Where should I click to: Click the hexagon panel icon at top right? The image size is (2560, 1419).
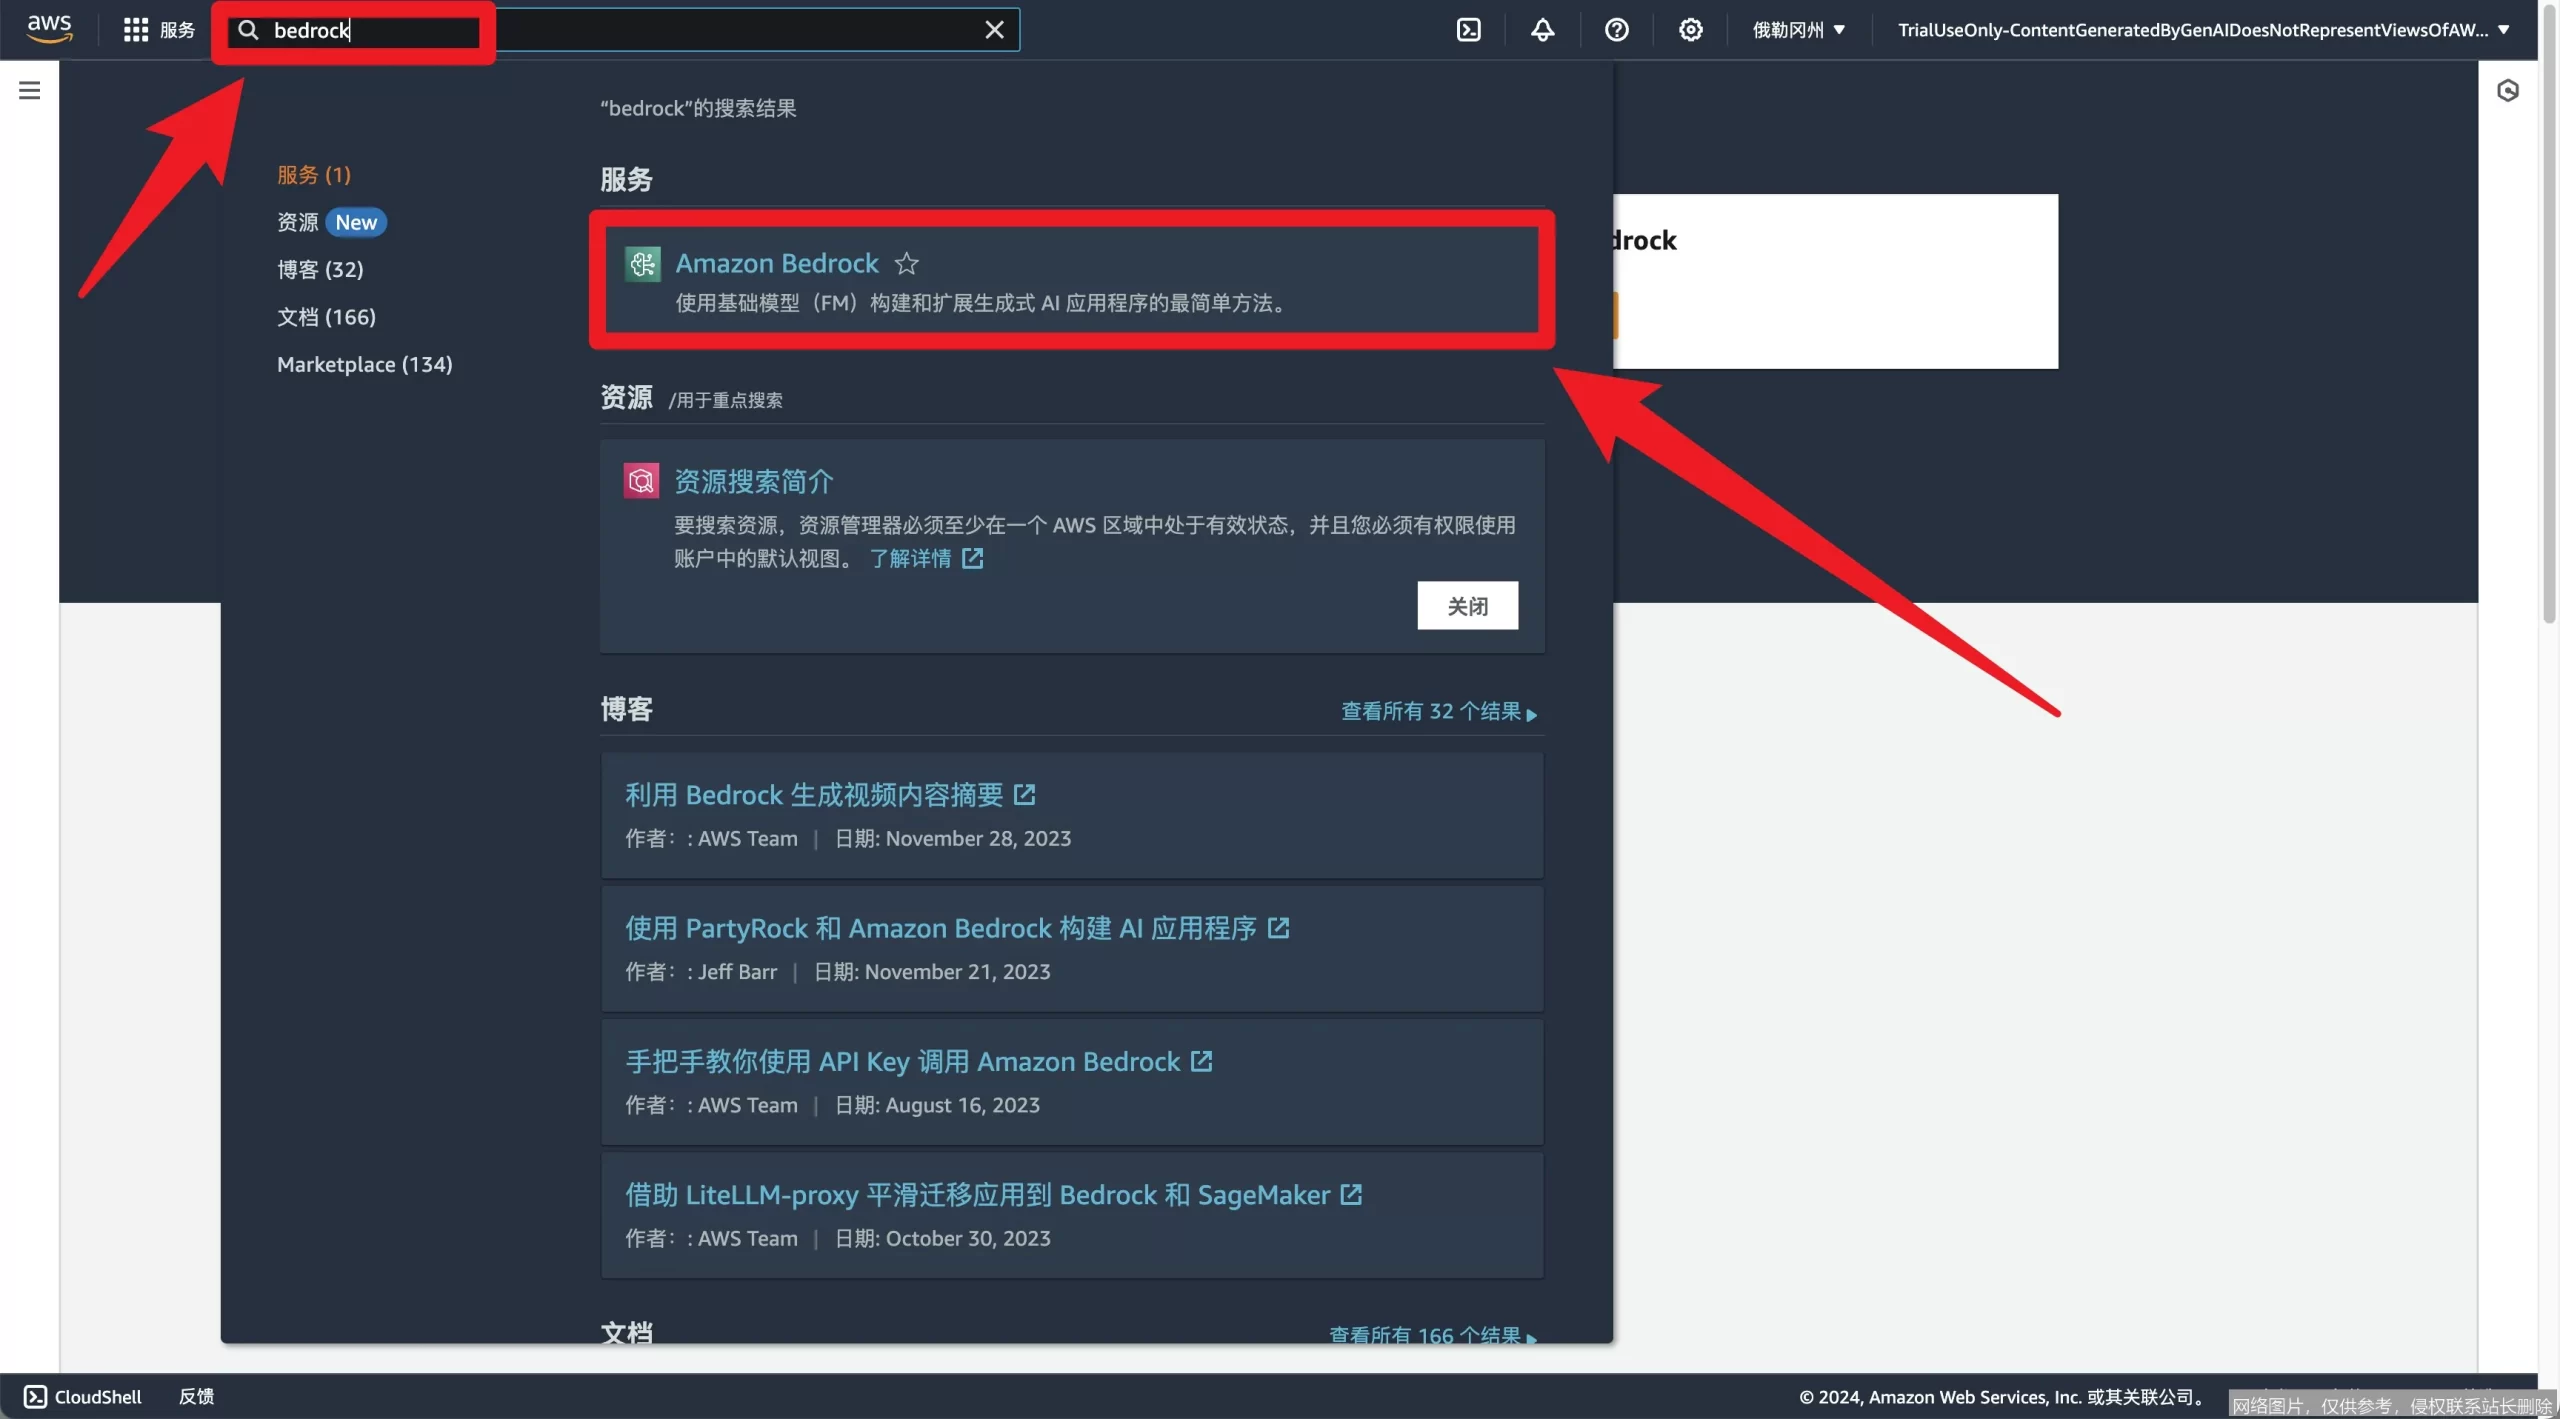pyautogui.click(x=2507, y=91)
